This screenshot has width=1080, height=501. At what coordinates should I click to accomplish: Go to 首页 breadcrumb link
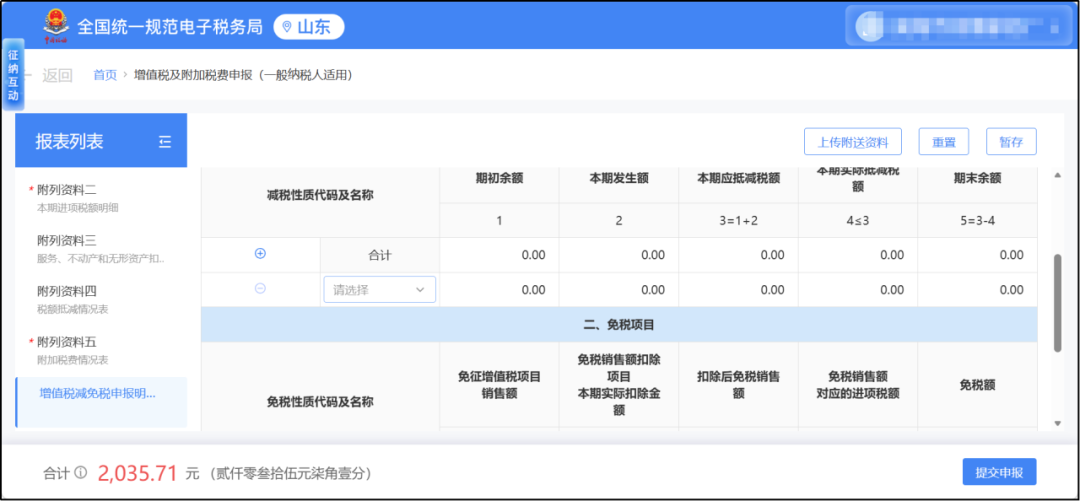point(105,75)
